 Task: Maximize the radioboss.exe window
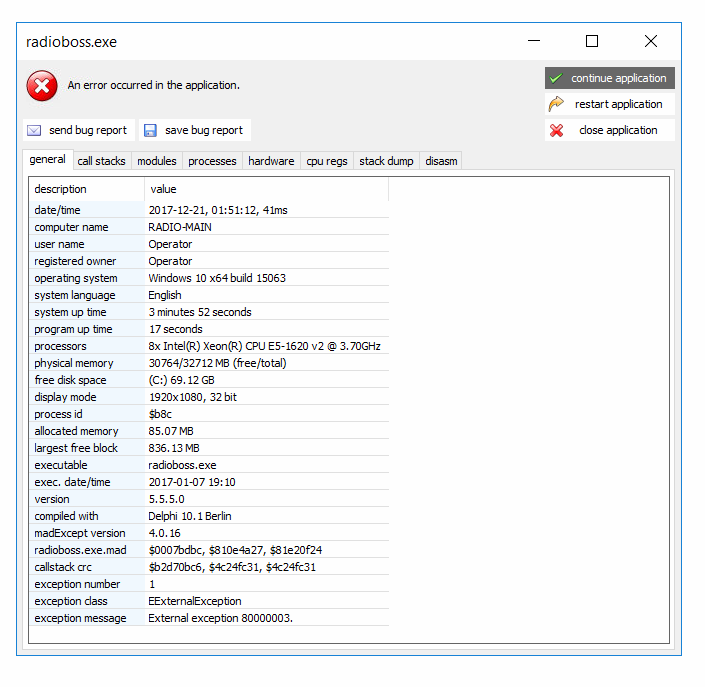[592, 41]
